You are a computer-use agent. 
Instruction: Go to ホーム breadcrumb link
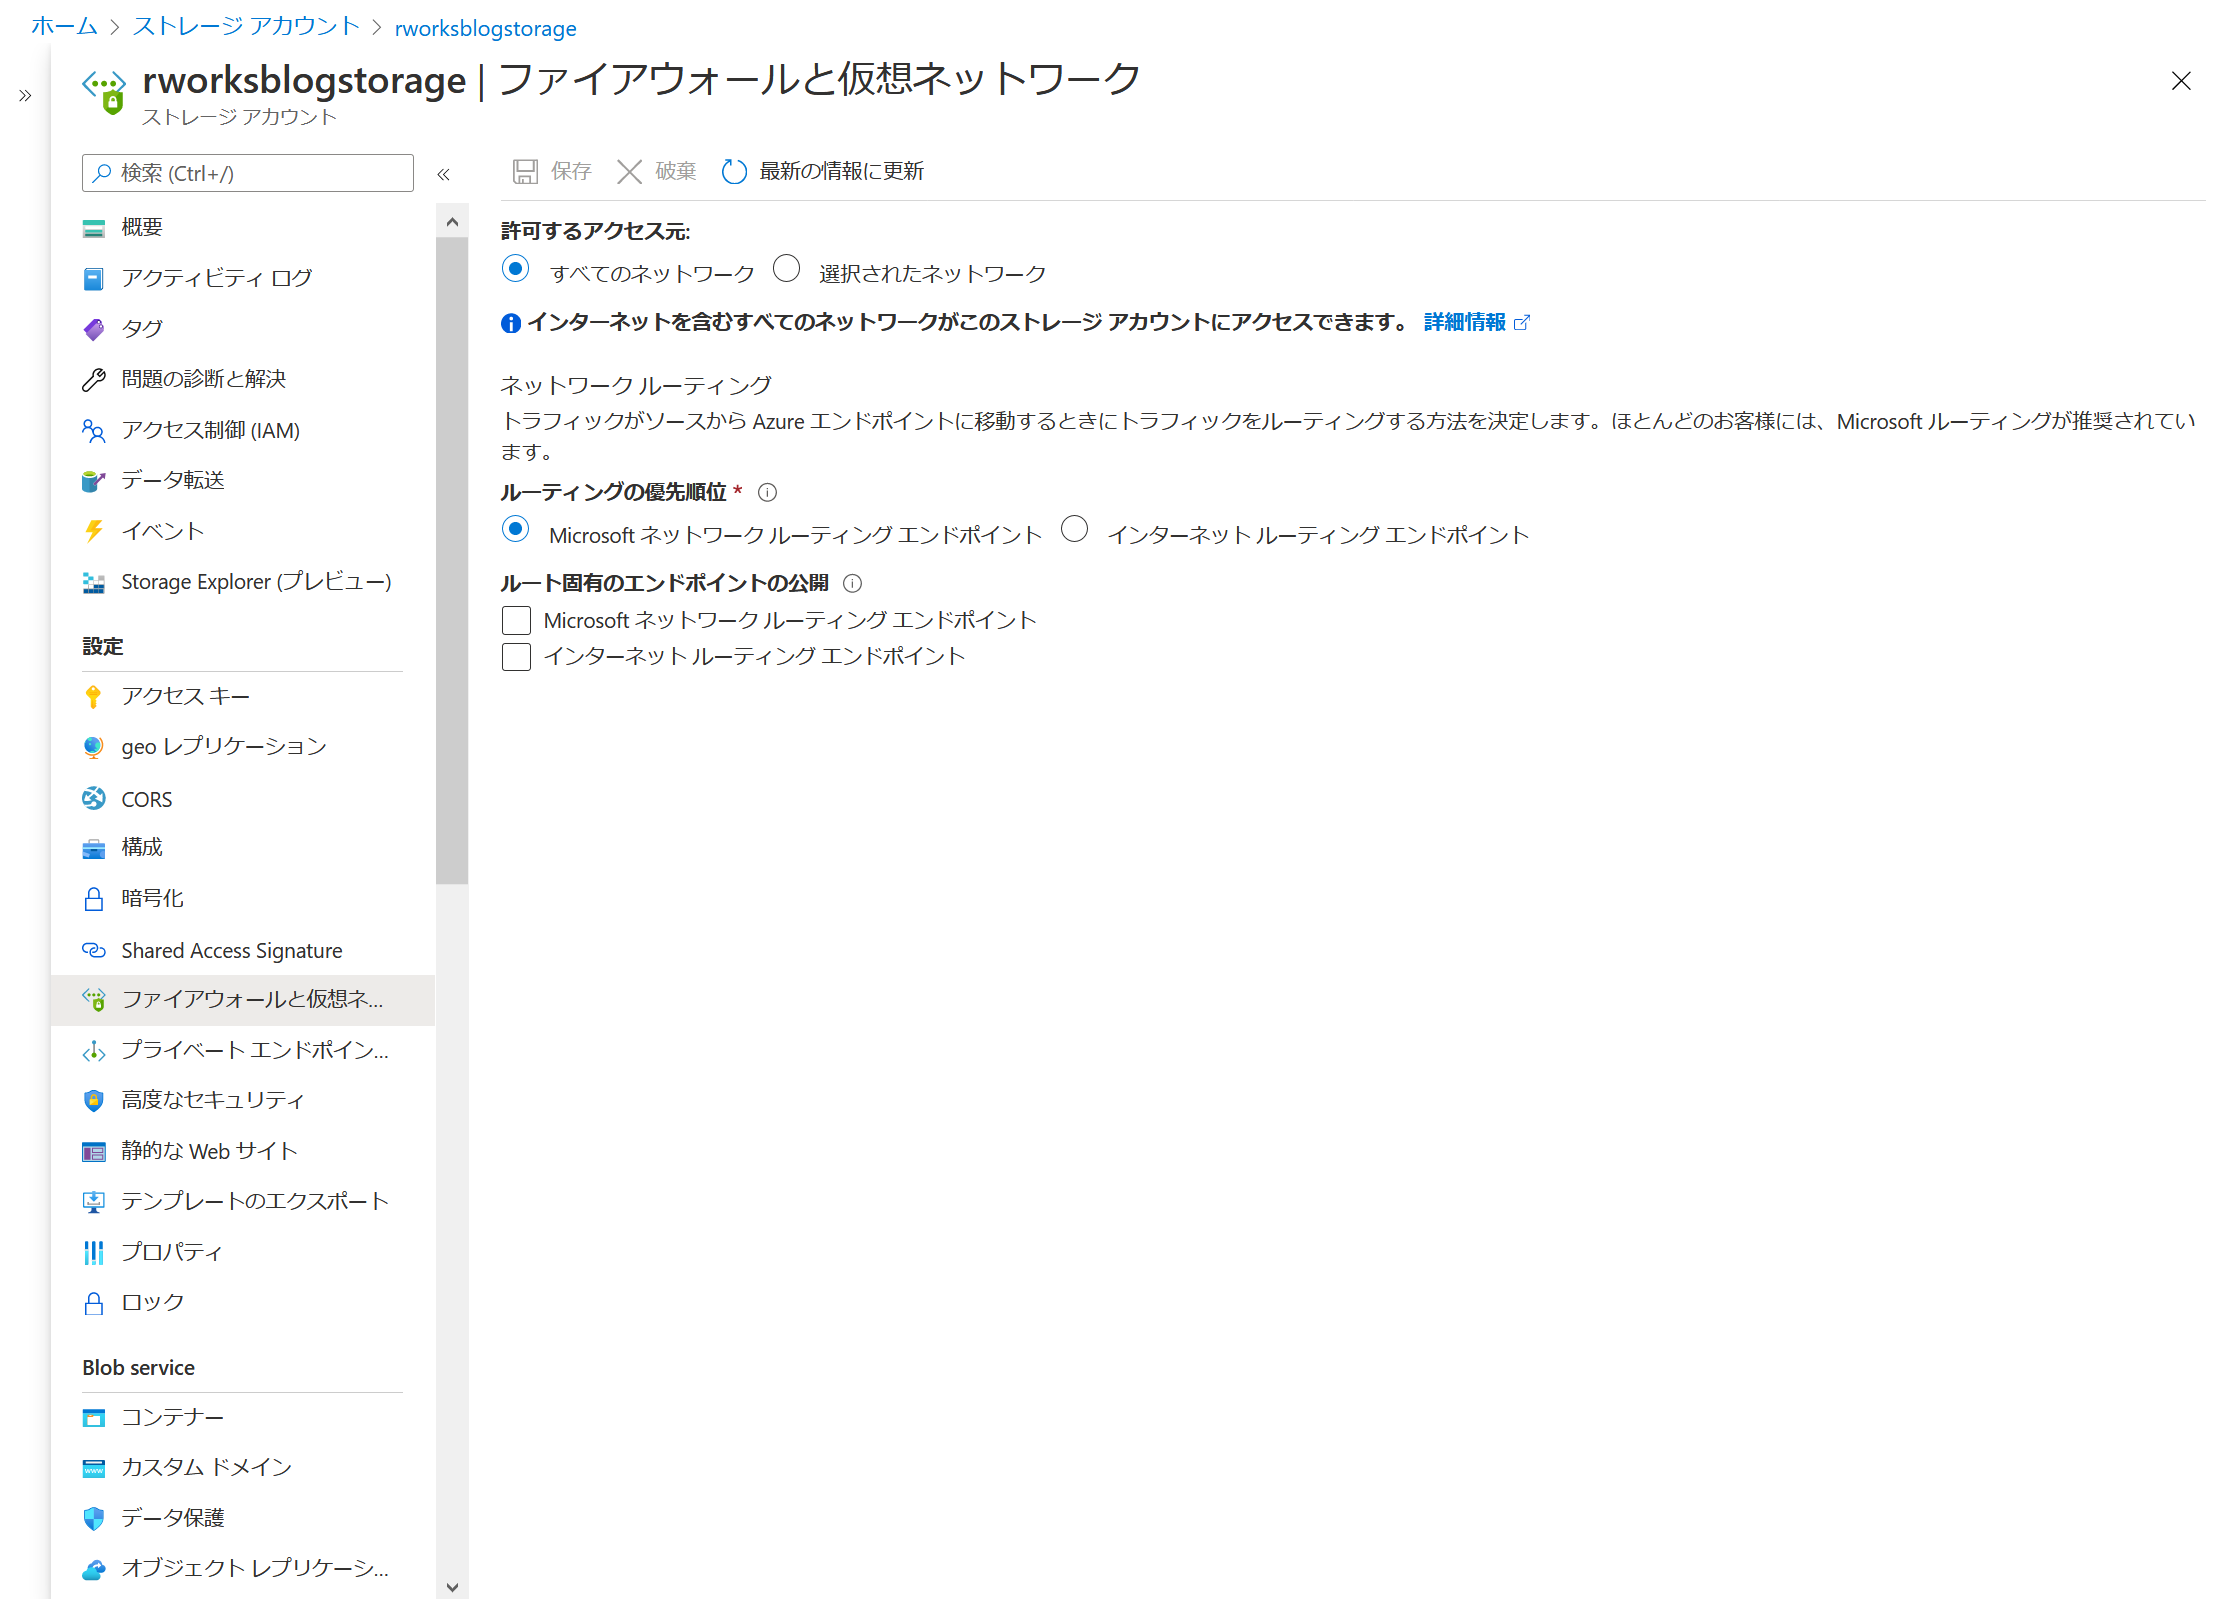click(64, 26)
